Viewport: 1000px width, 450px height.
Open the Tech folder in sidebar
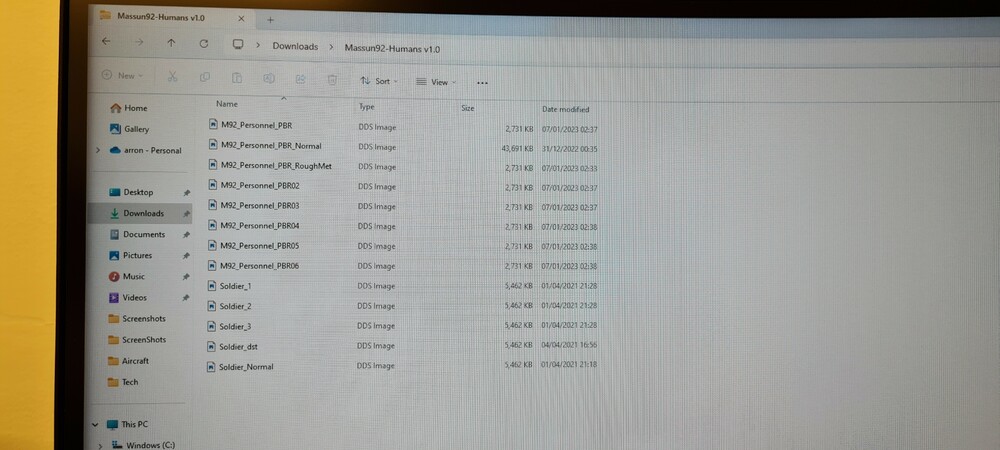123,382
